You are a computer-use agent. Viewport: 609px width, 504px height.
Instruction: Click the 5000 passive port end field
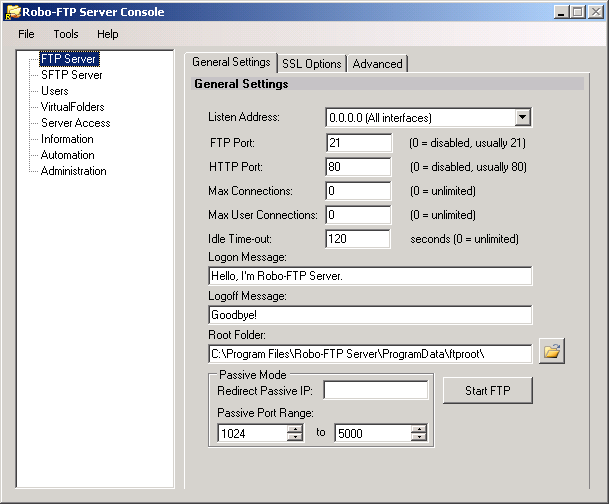pos(373,433)
